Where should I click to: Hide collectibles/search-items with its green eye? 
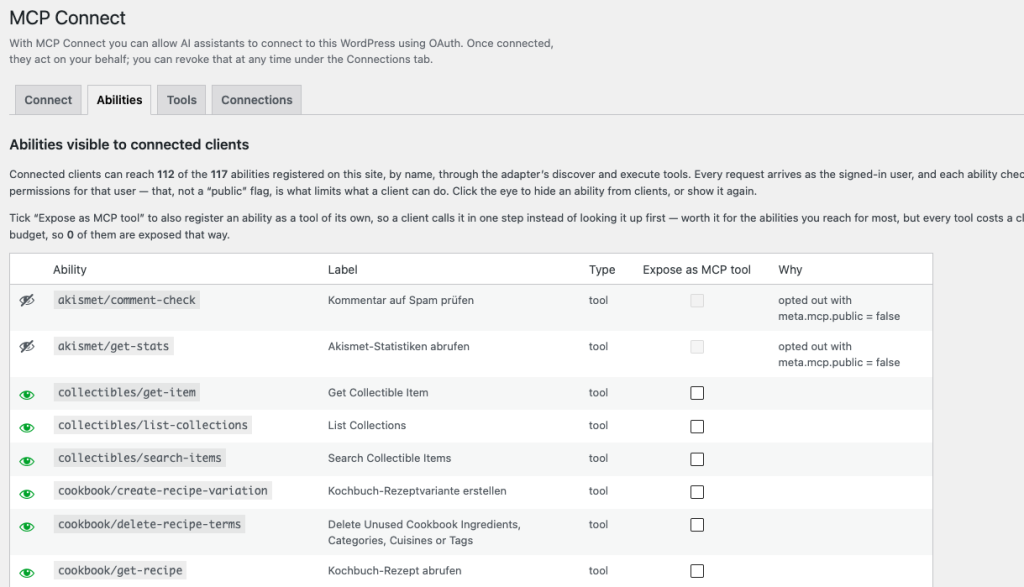27,461
